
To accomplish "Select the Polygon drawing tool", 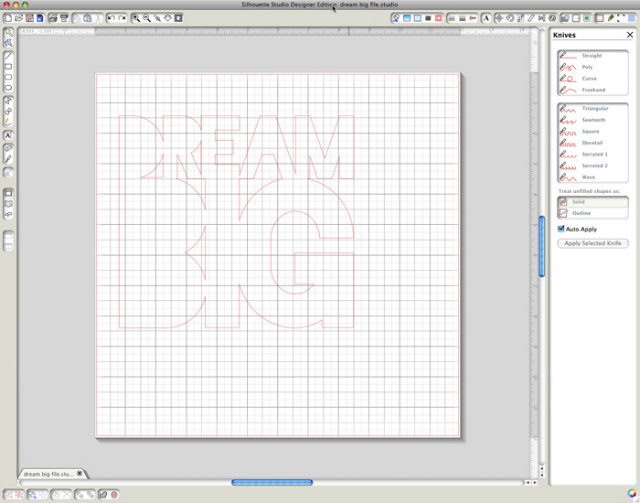I will coord(8,100).
